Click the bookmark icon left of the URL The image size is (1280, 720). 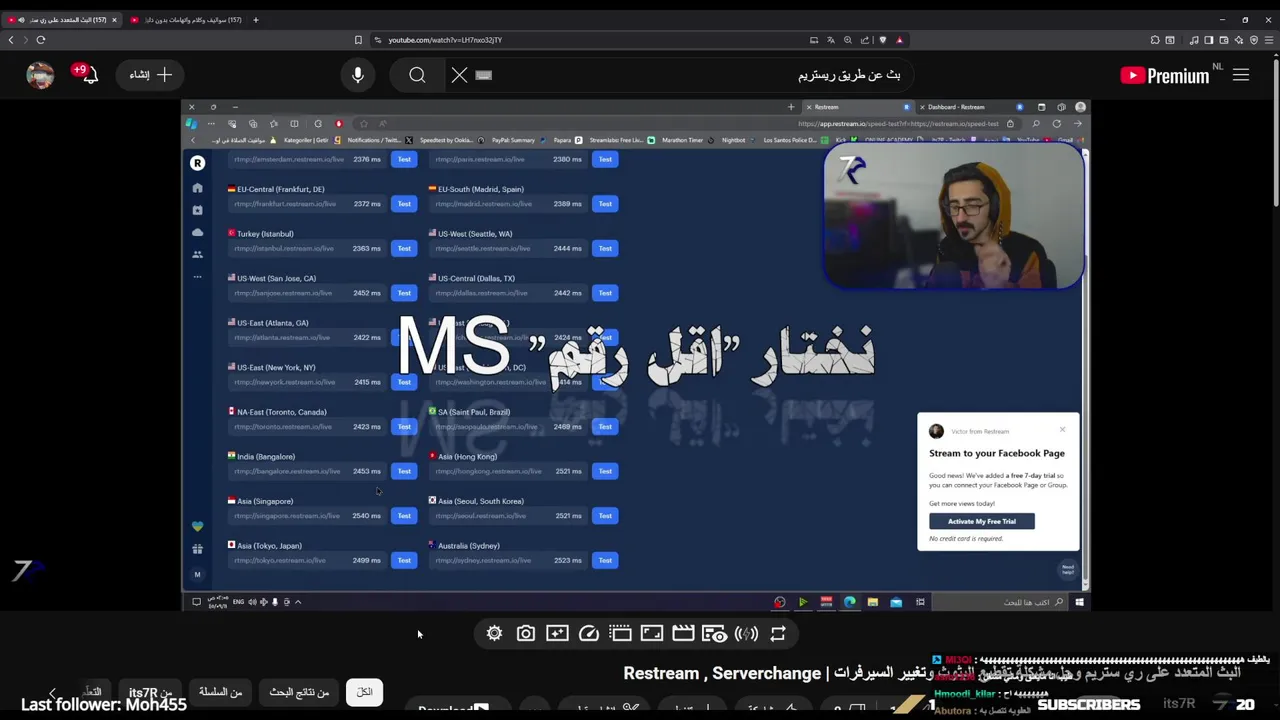(x=358, y=40)
